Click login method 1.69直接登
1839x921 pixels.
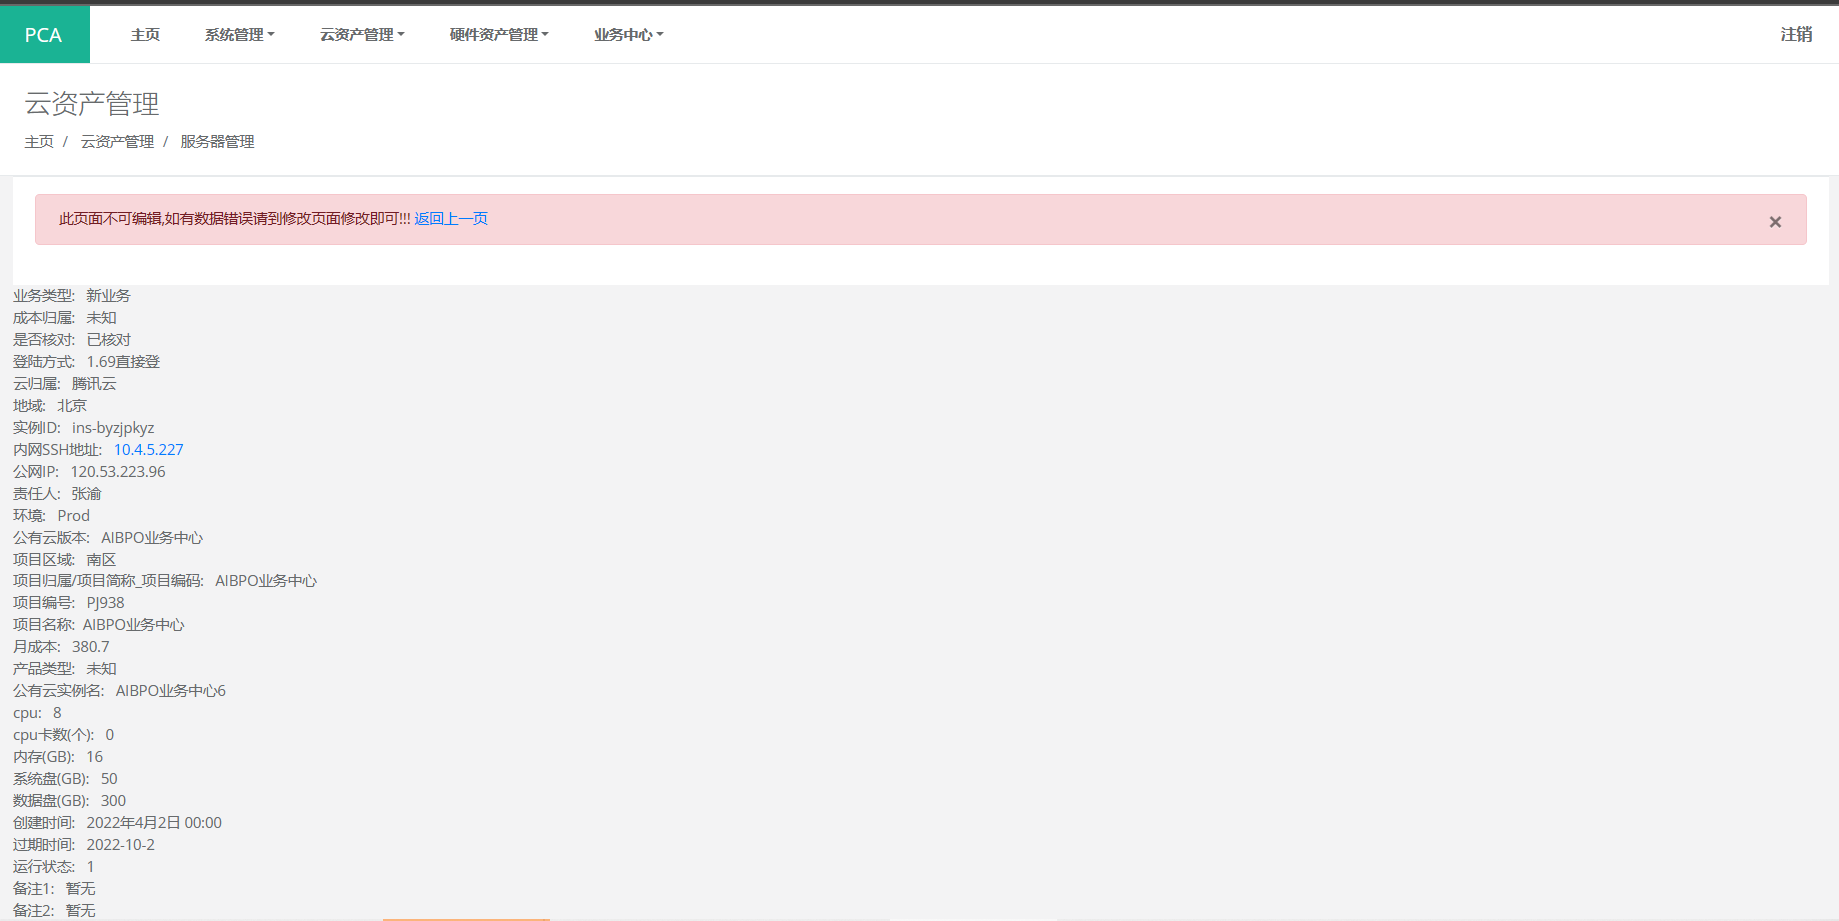[x=123, y=362]
